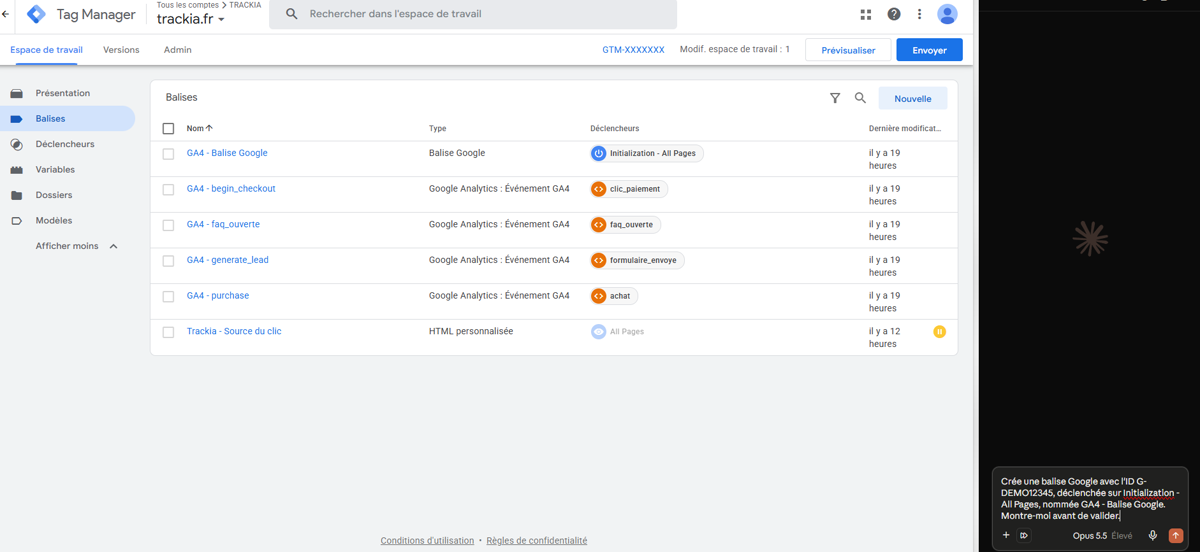The width and height of the screenshot is (1200, 552).
Task: Click the fast-forward mode icon in chat input
Action: (1024, 536)
